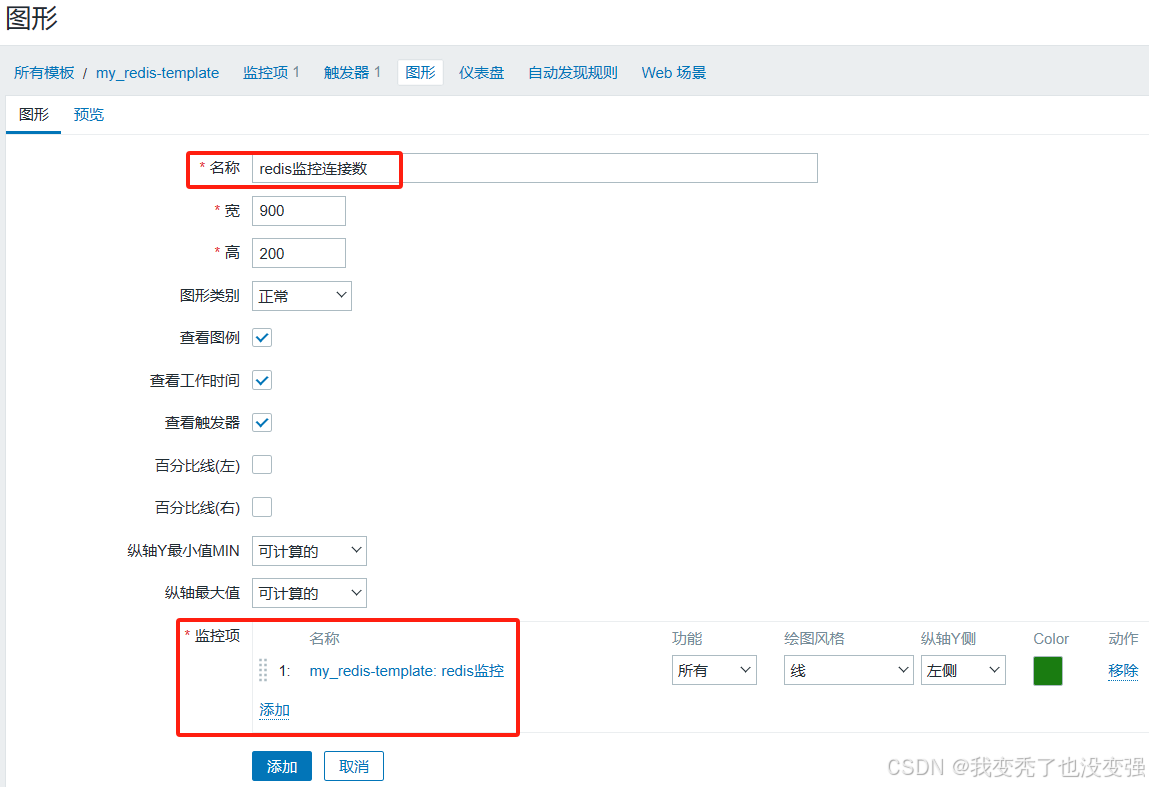Open the 所有模板 breadcrumb link
The width and height of the screenshot is (1149, 787).
point(44,73)
